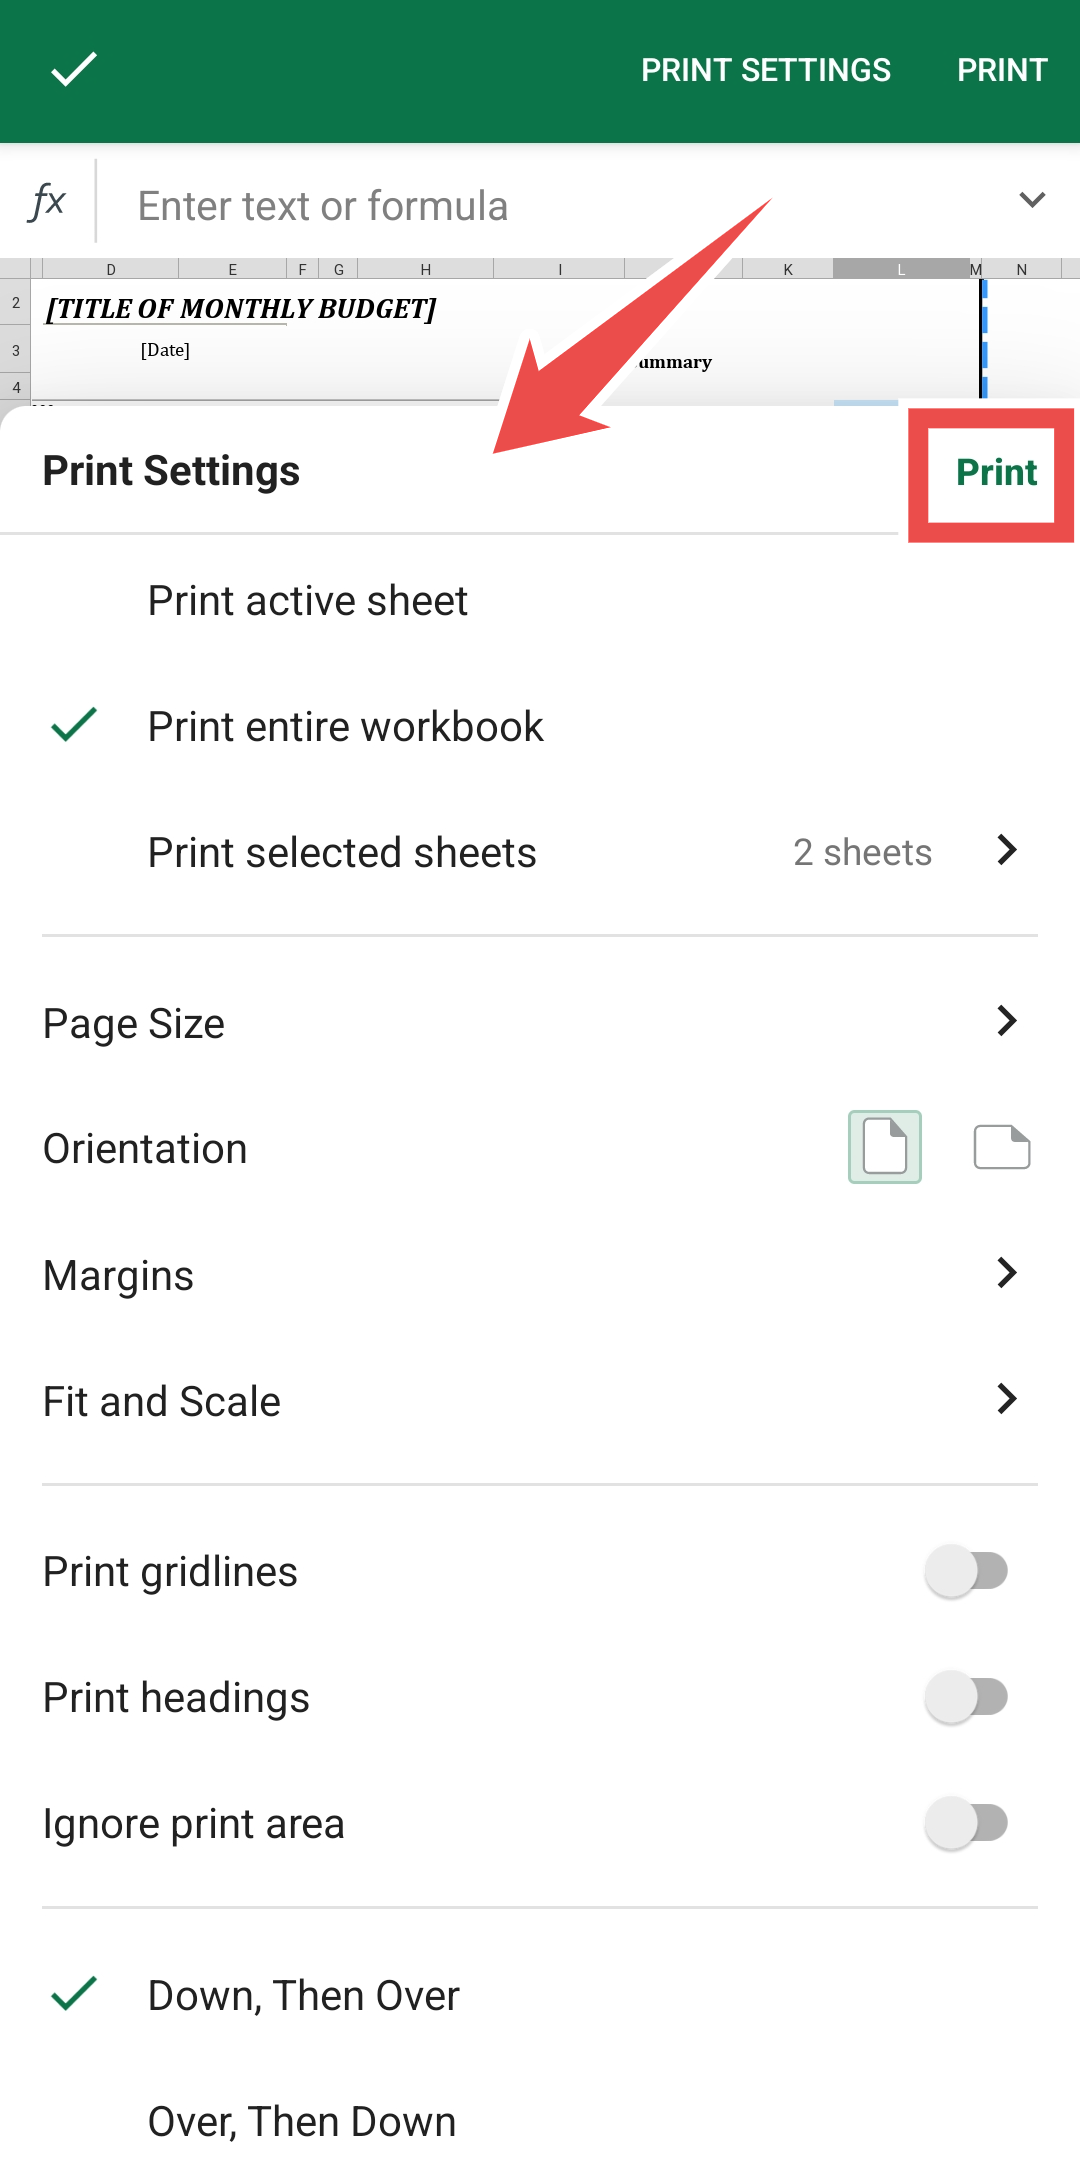The height and width of the screenshot is (2178, 1080).
Task: Open Print selected sheets chevron
Action: point(1007,850)
